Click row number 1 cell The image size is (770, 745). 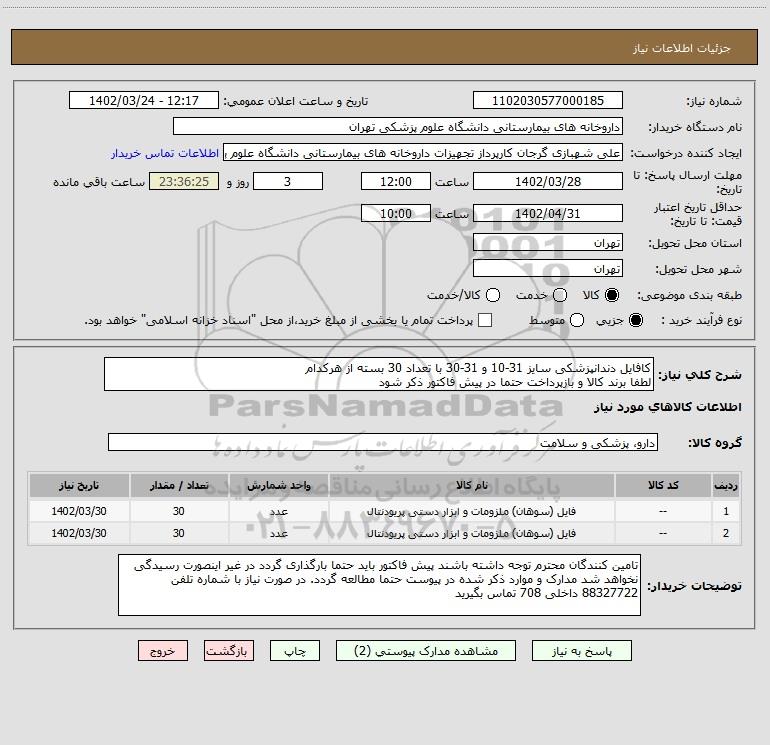point(726,511)
